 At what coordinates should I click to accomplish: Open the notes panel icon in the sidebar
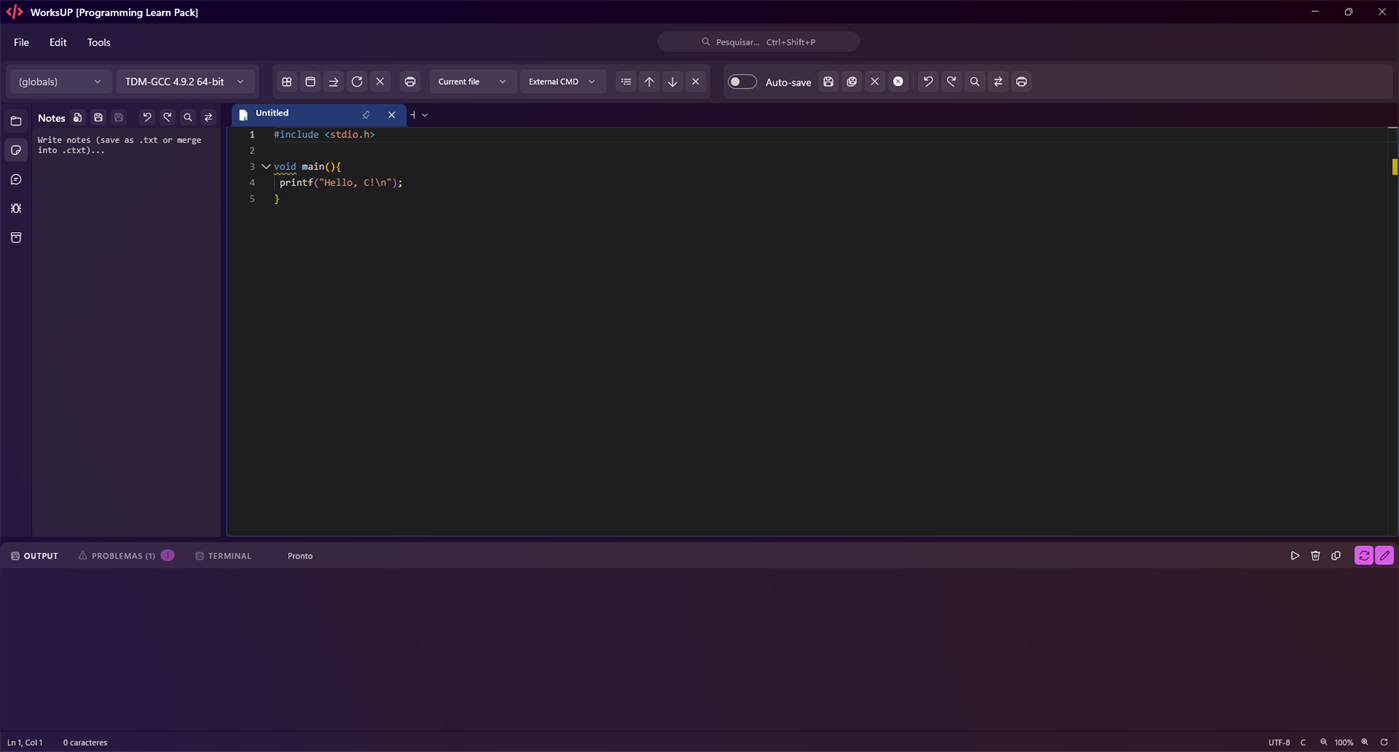16,150
